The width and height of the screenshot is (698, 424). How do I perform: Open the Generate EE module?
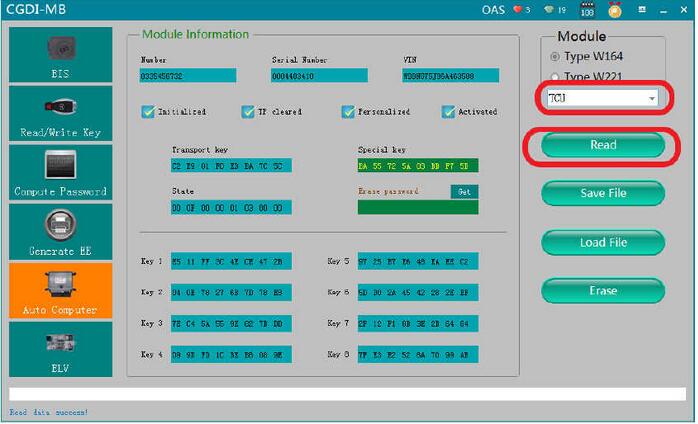tap(61, 232)
